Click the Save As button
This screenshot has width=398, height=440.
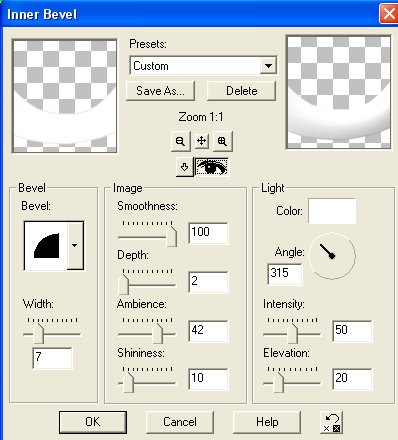pos(160,91)
